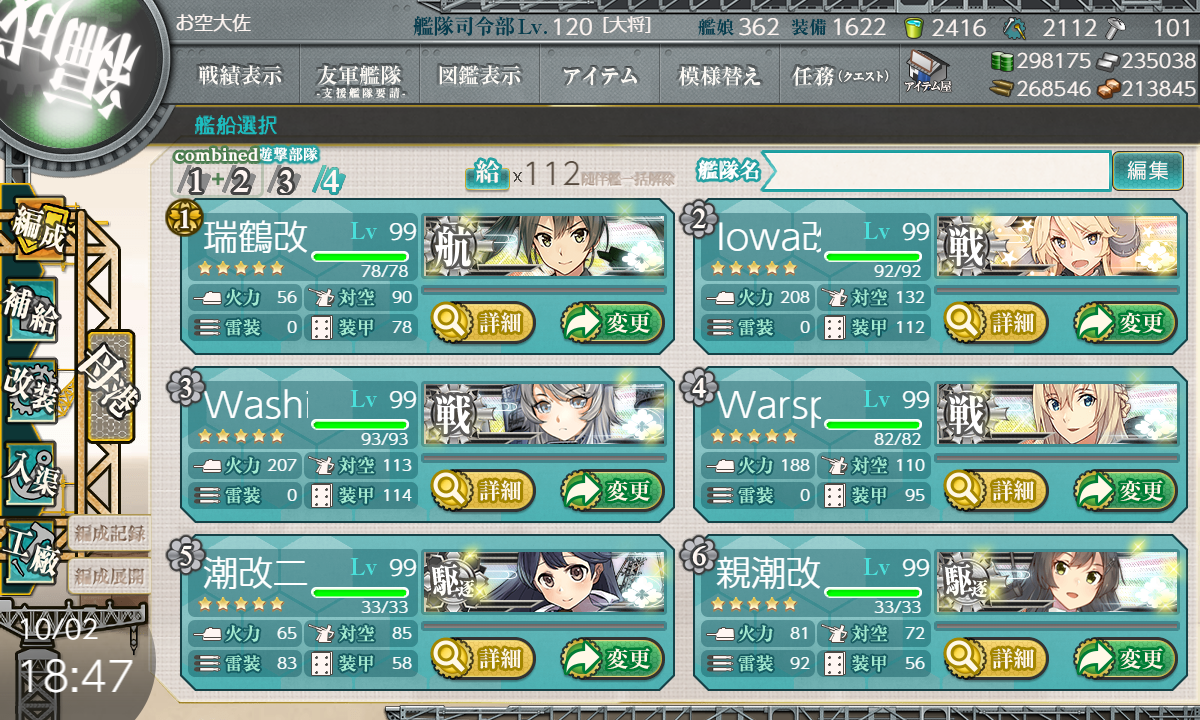This screenshot has width=1200, height=720.
Task: Select the 入渠 docking sidebar icon
Action: pyautogui.click(x=31, y=468)
